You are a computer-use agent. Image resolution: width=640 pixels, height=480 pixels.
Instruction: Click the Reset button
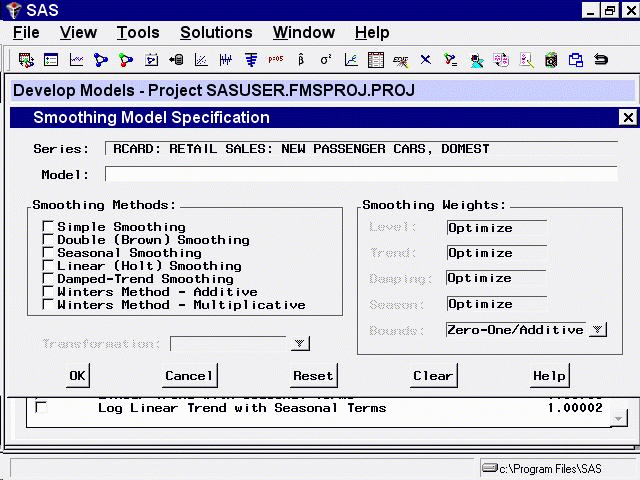click(x=313, y=376)
